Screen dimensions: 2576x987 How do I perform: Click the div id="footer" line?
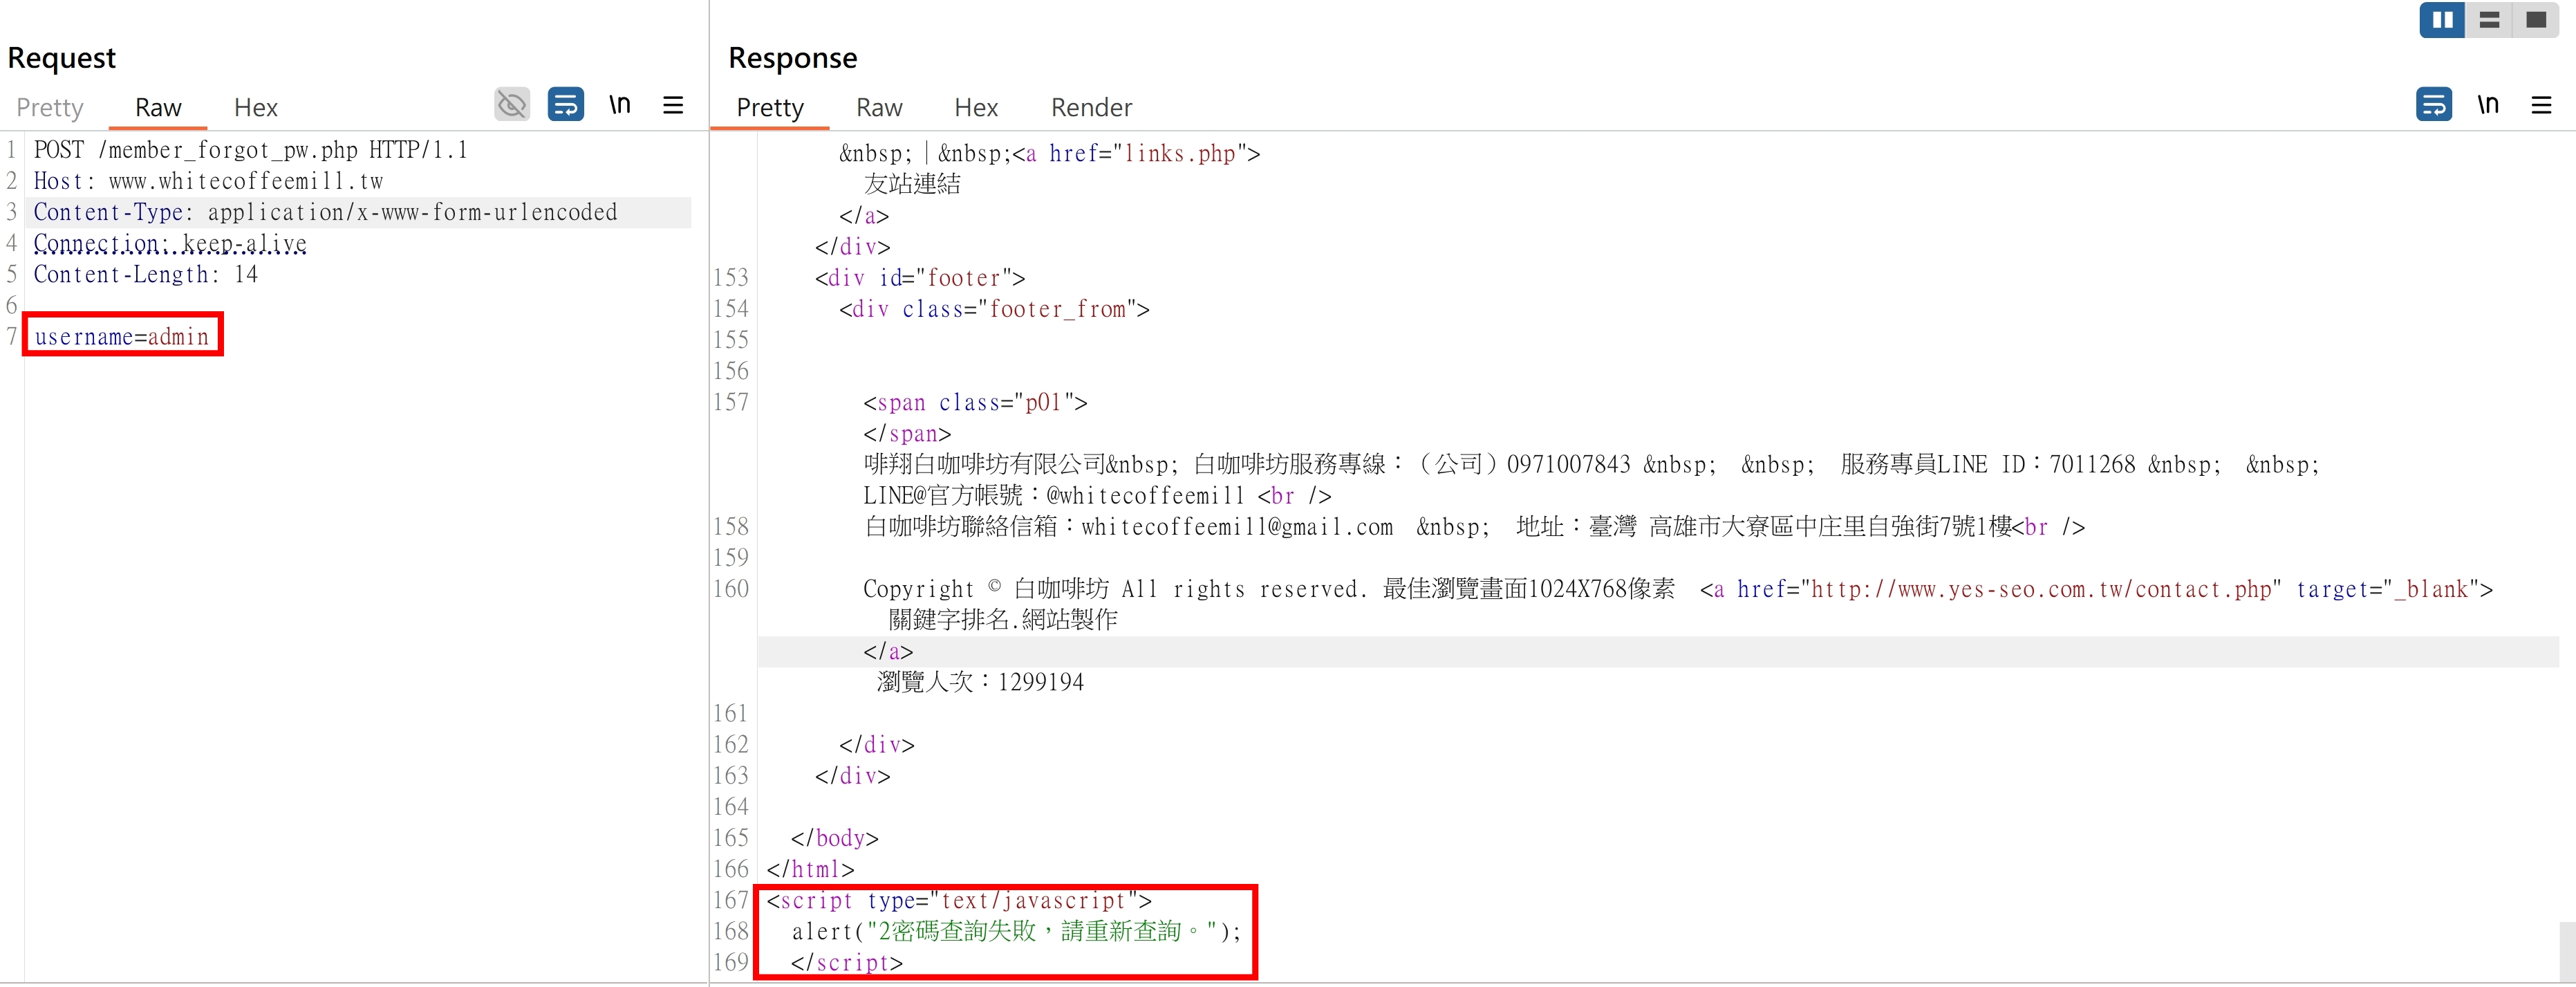[x=920, y=278]
